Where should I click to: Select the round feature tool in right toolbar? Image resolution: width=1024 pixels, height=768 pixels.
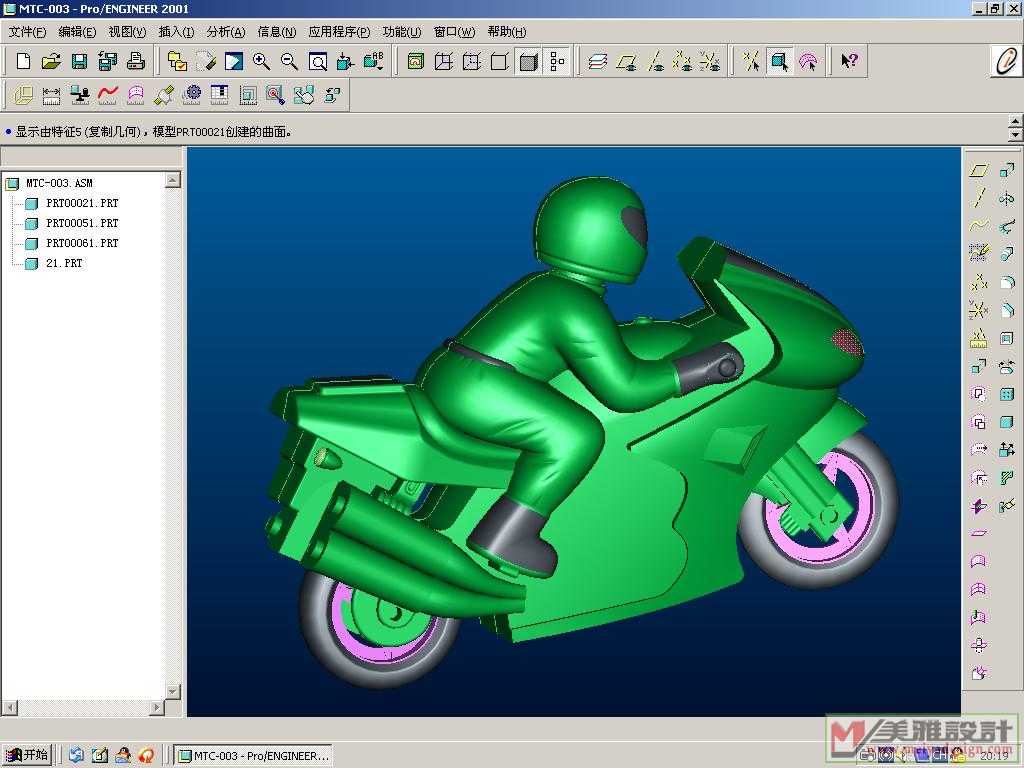click(1007, 282)
